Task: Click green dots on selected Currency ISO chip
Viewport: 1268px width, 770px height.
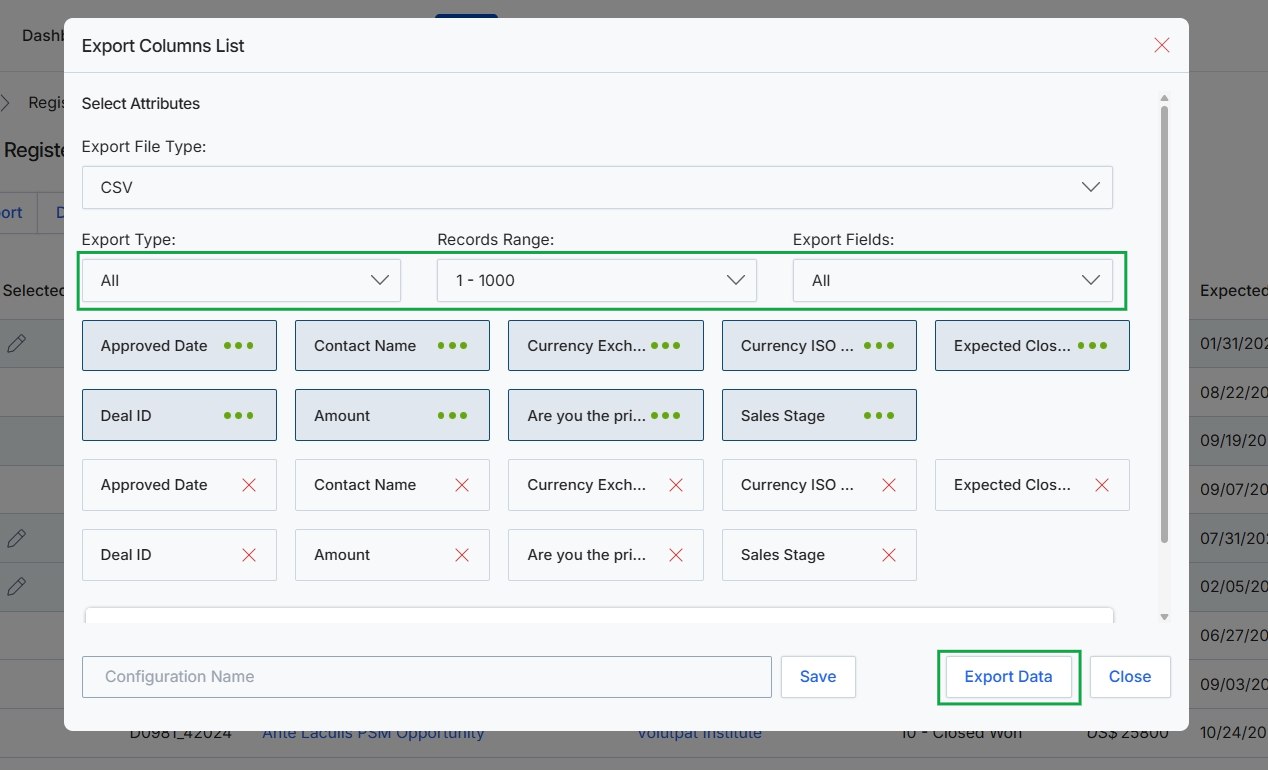Action: pos(879,345)
